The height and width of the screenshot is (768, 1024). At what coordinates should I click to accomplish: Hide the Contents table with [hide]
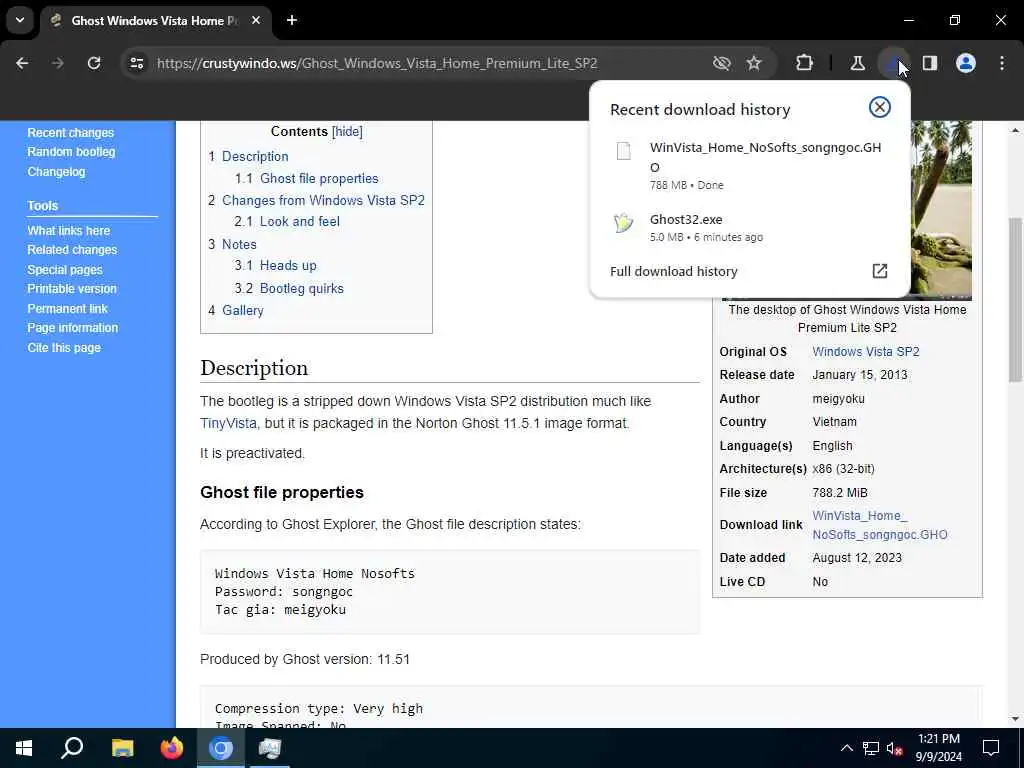[x=347, y=131]
